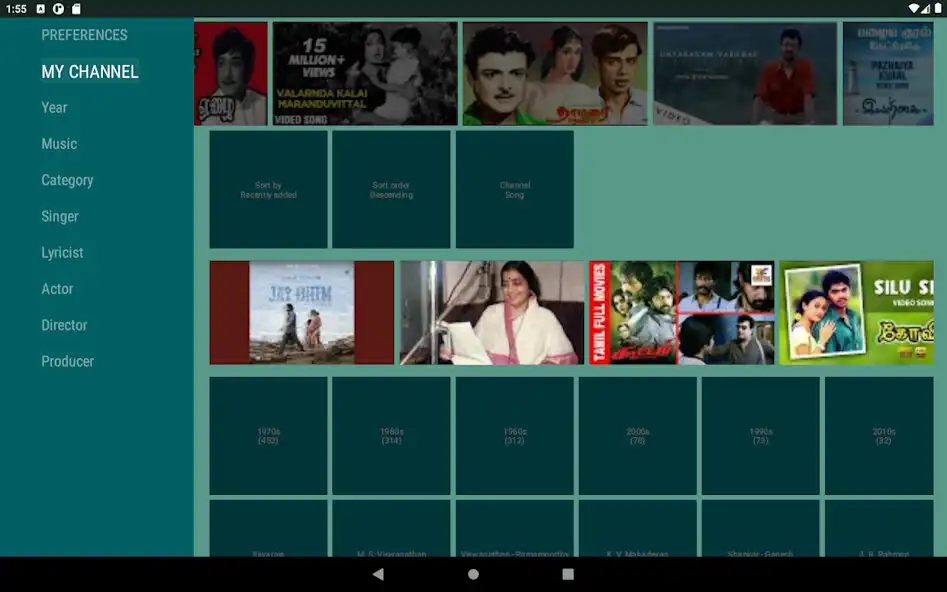
Task: Open the 1990s decade tile
Action: point(761,436)
